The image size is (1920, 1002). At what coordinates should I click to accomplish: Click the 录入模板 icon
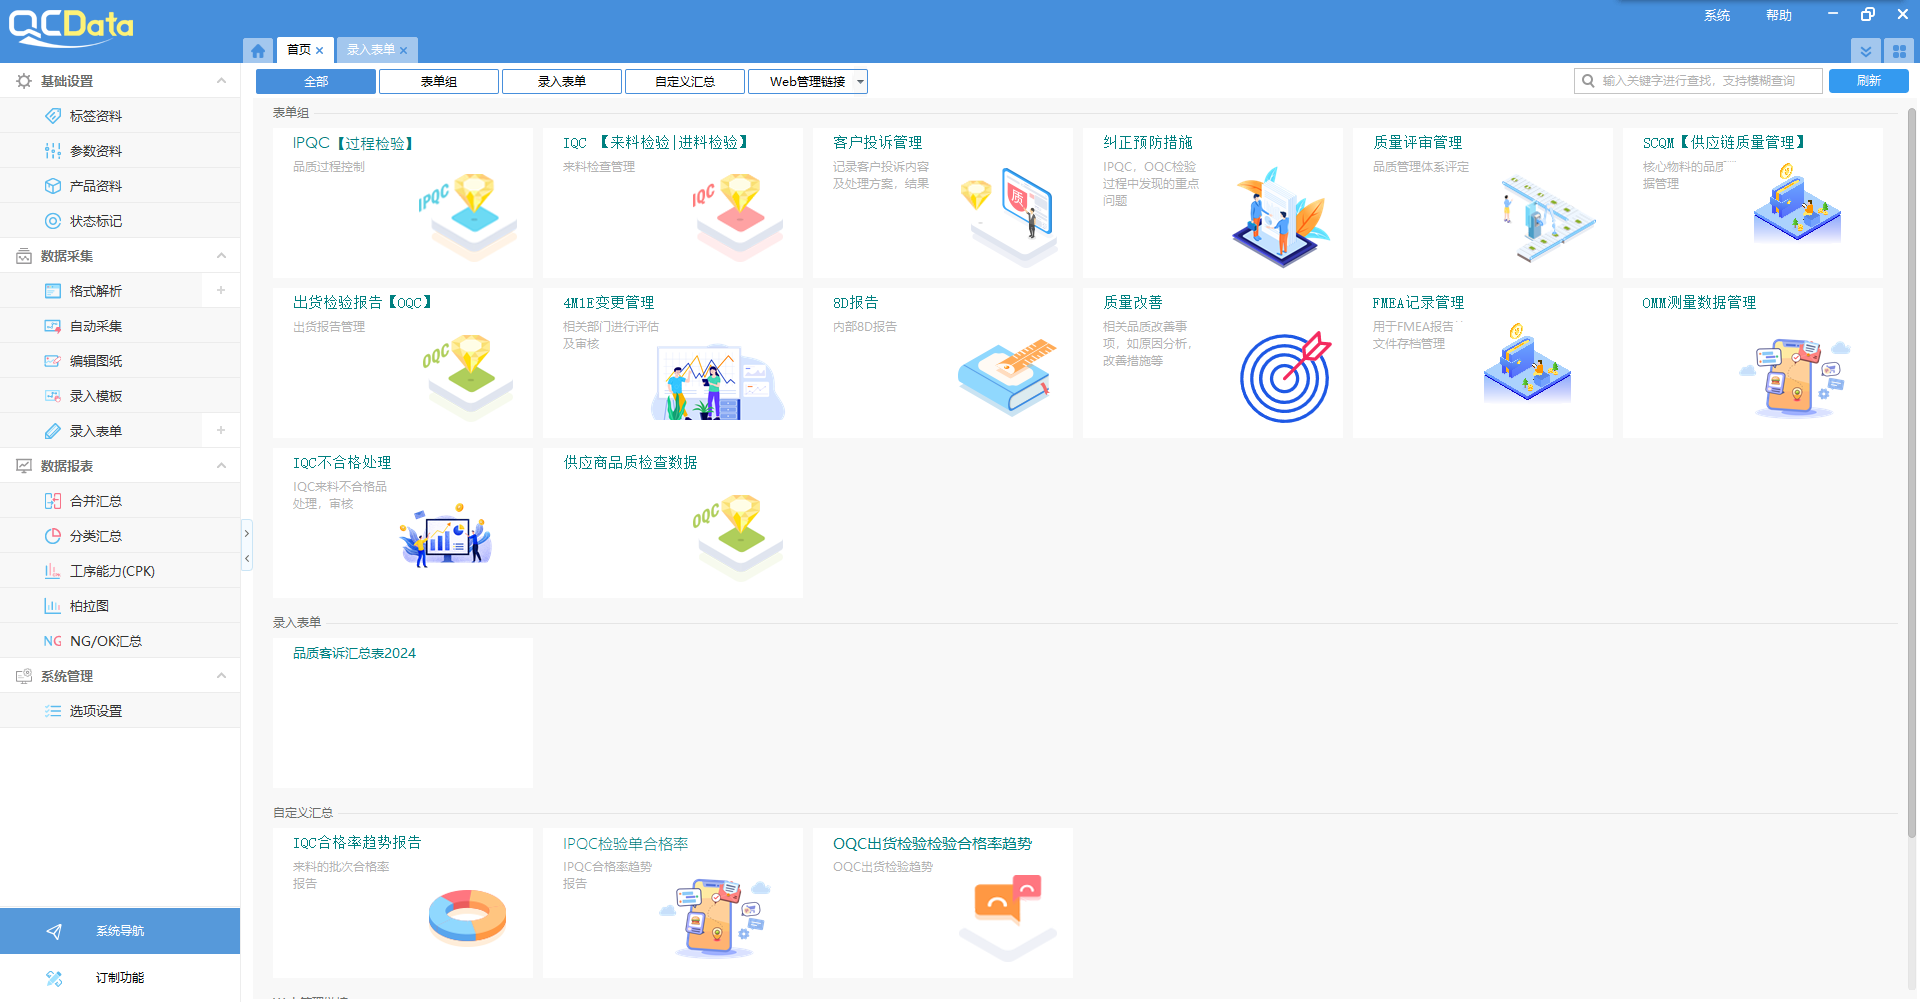coord(53,396)
